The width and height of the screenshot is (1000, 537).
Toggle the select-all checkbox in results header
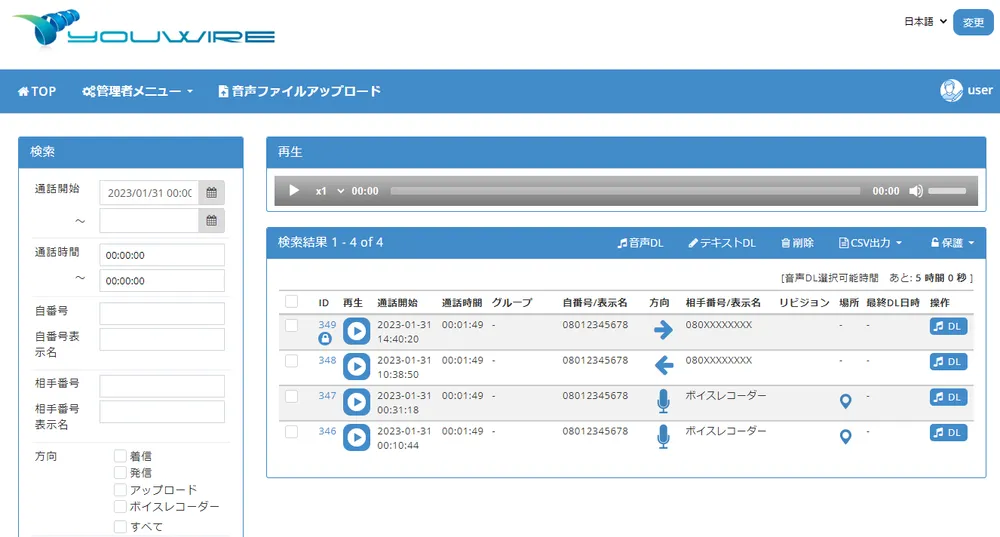point(292,301)
